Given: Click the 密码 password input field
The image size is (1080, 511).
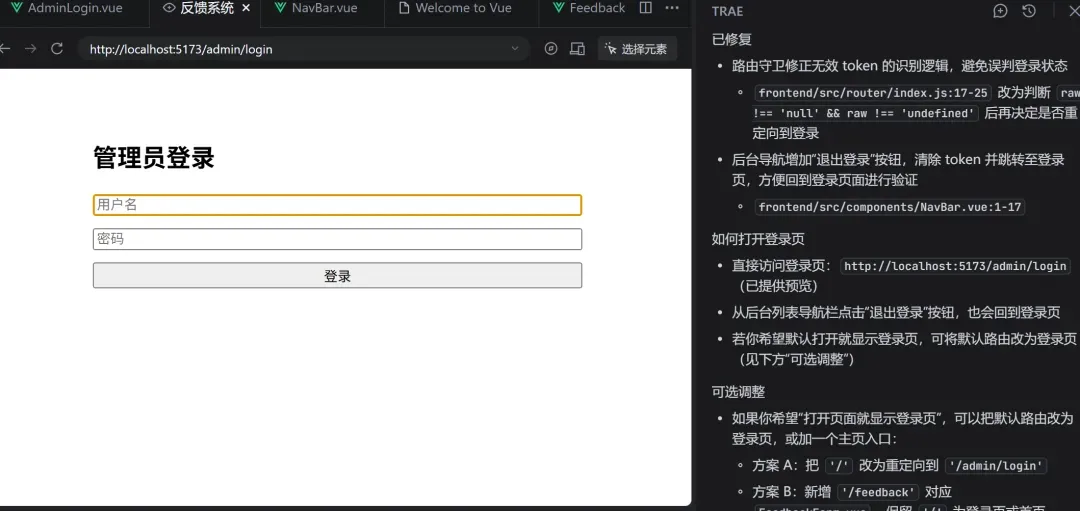Looking at the screenshot, I should (x=337, y=239).
